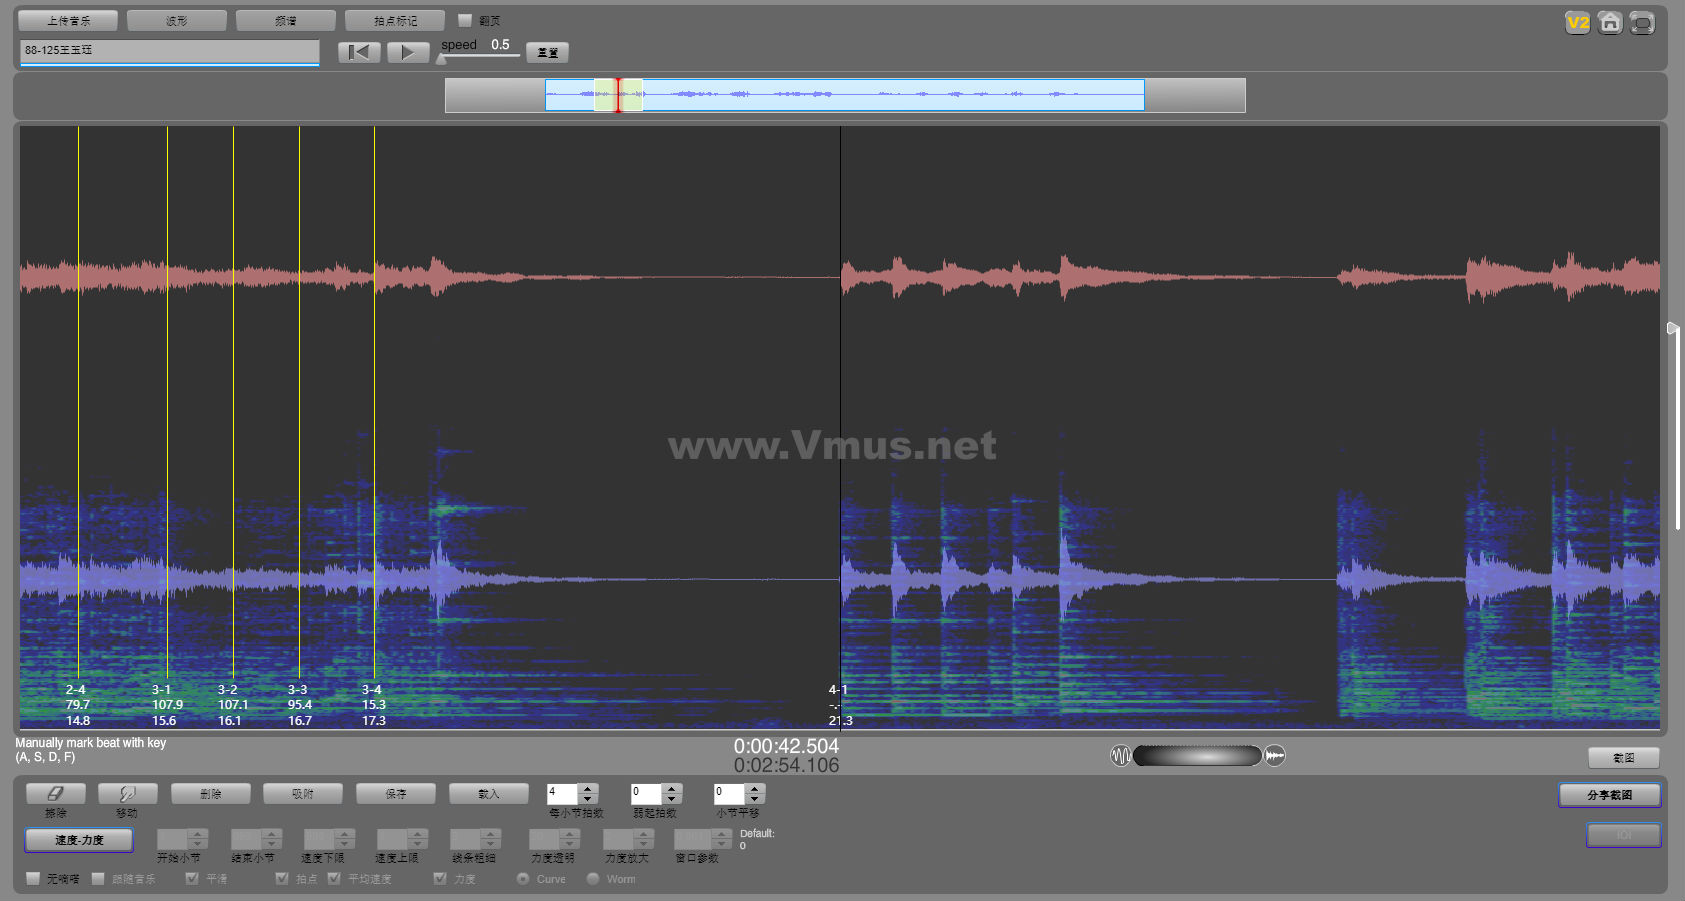Increase beats per bar (每小节拍数) stepper
Viewport: 1685px width, 901px height.
pyautogui.click(x=588, y=788)
